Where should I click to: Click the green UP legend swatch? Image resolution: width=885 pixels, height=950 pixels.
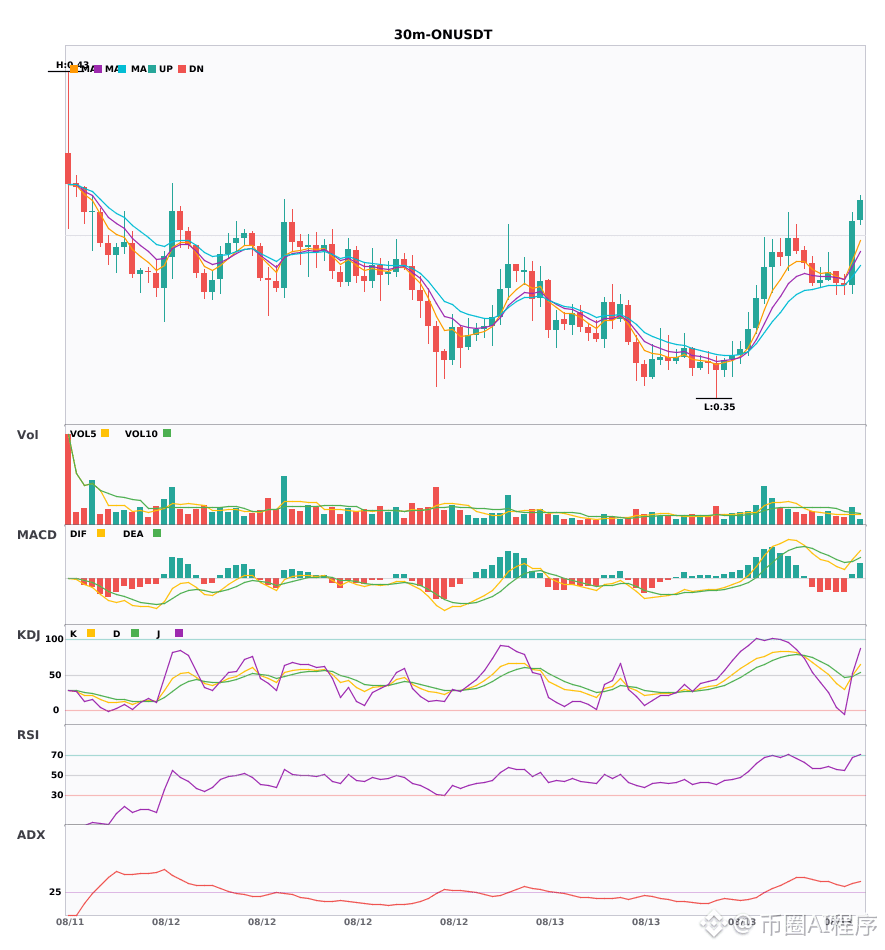152,69
